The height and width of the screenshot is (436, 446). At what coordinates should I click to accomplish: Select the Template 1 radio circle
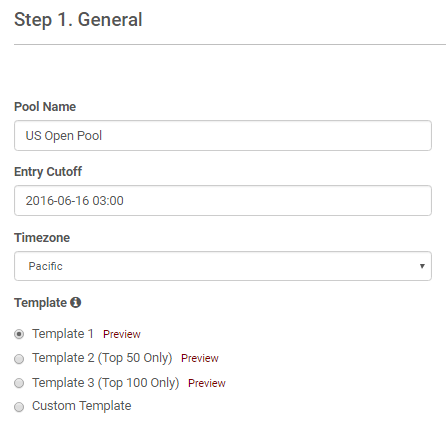[x=19, y=334]
